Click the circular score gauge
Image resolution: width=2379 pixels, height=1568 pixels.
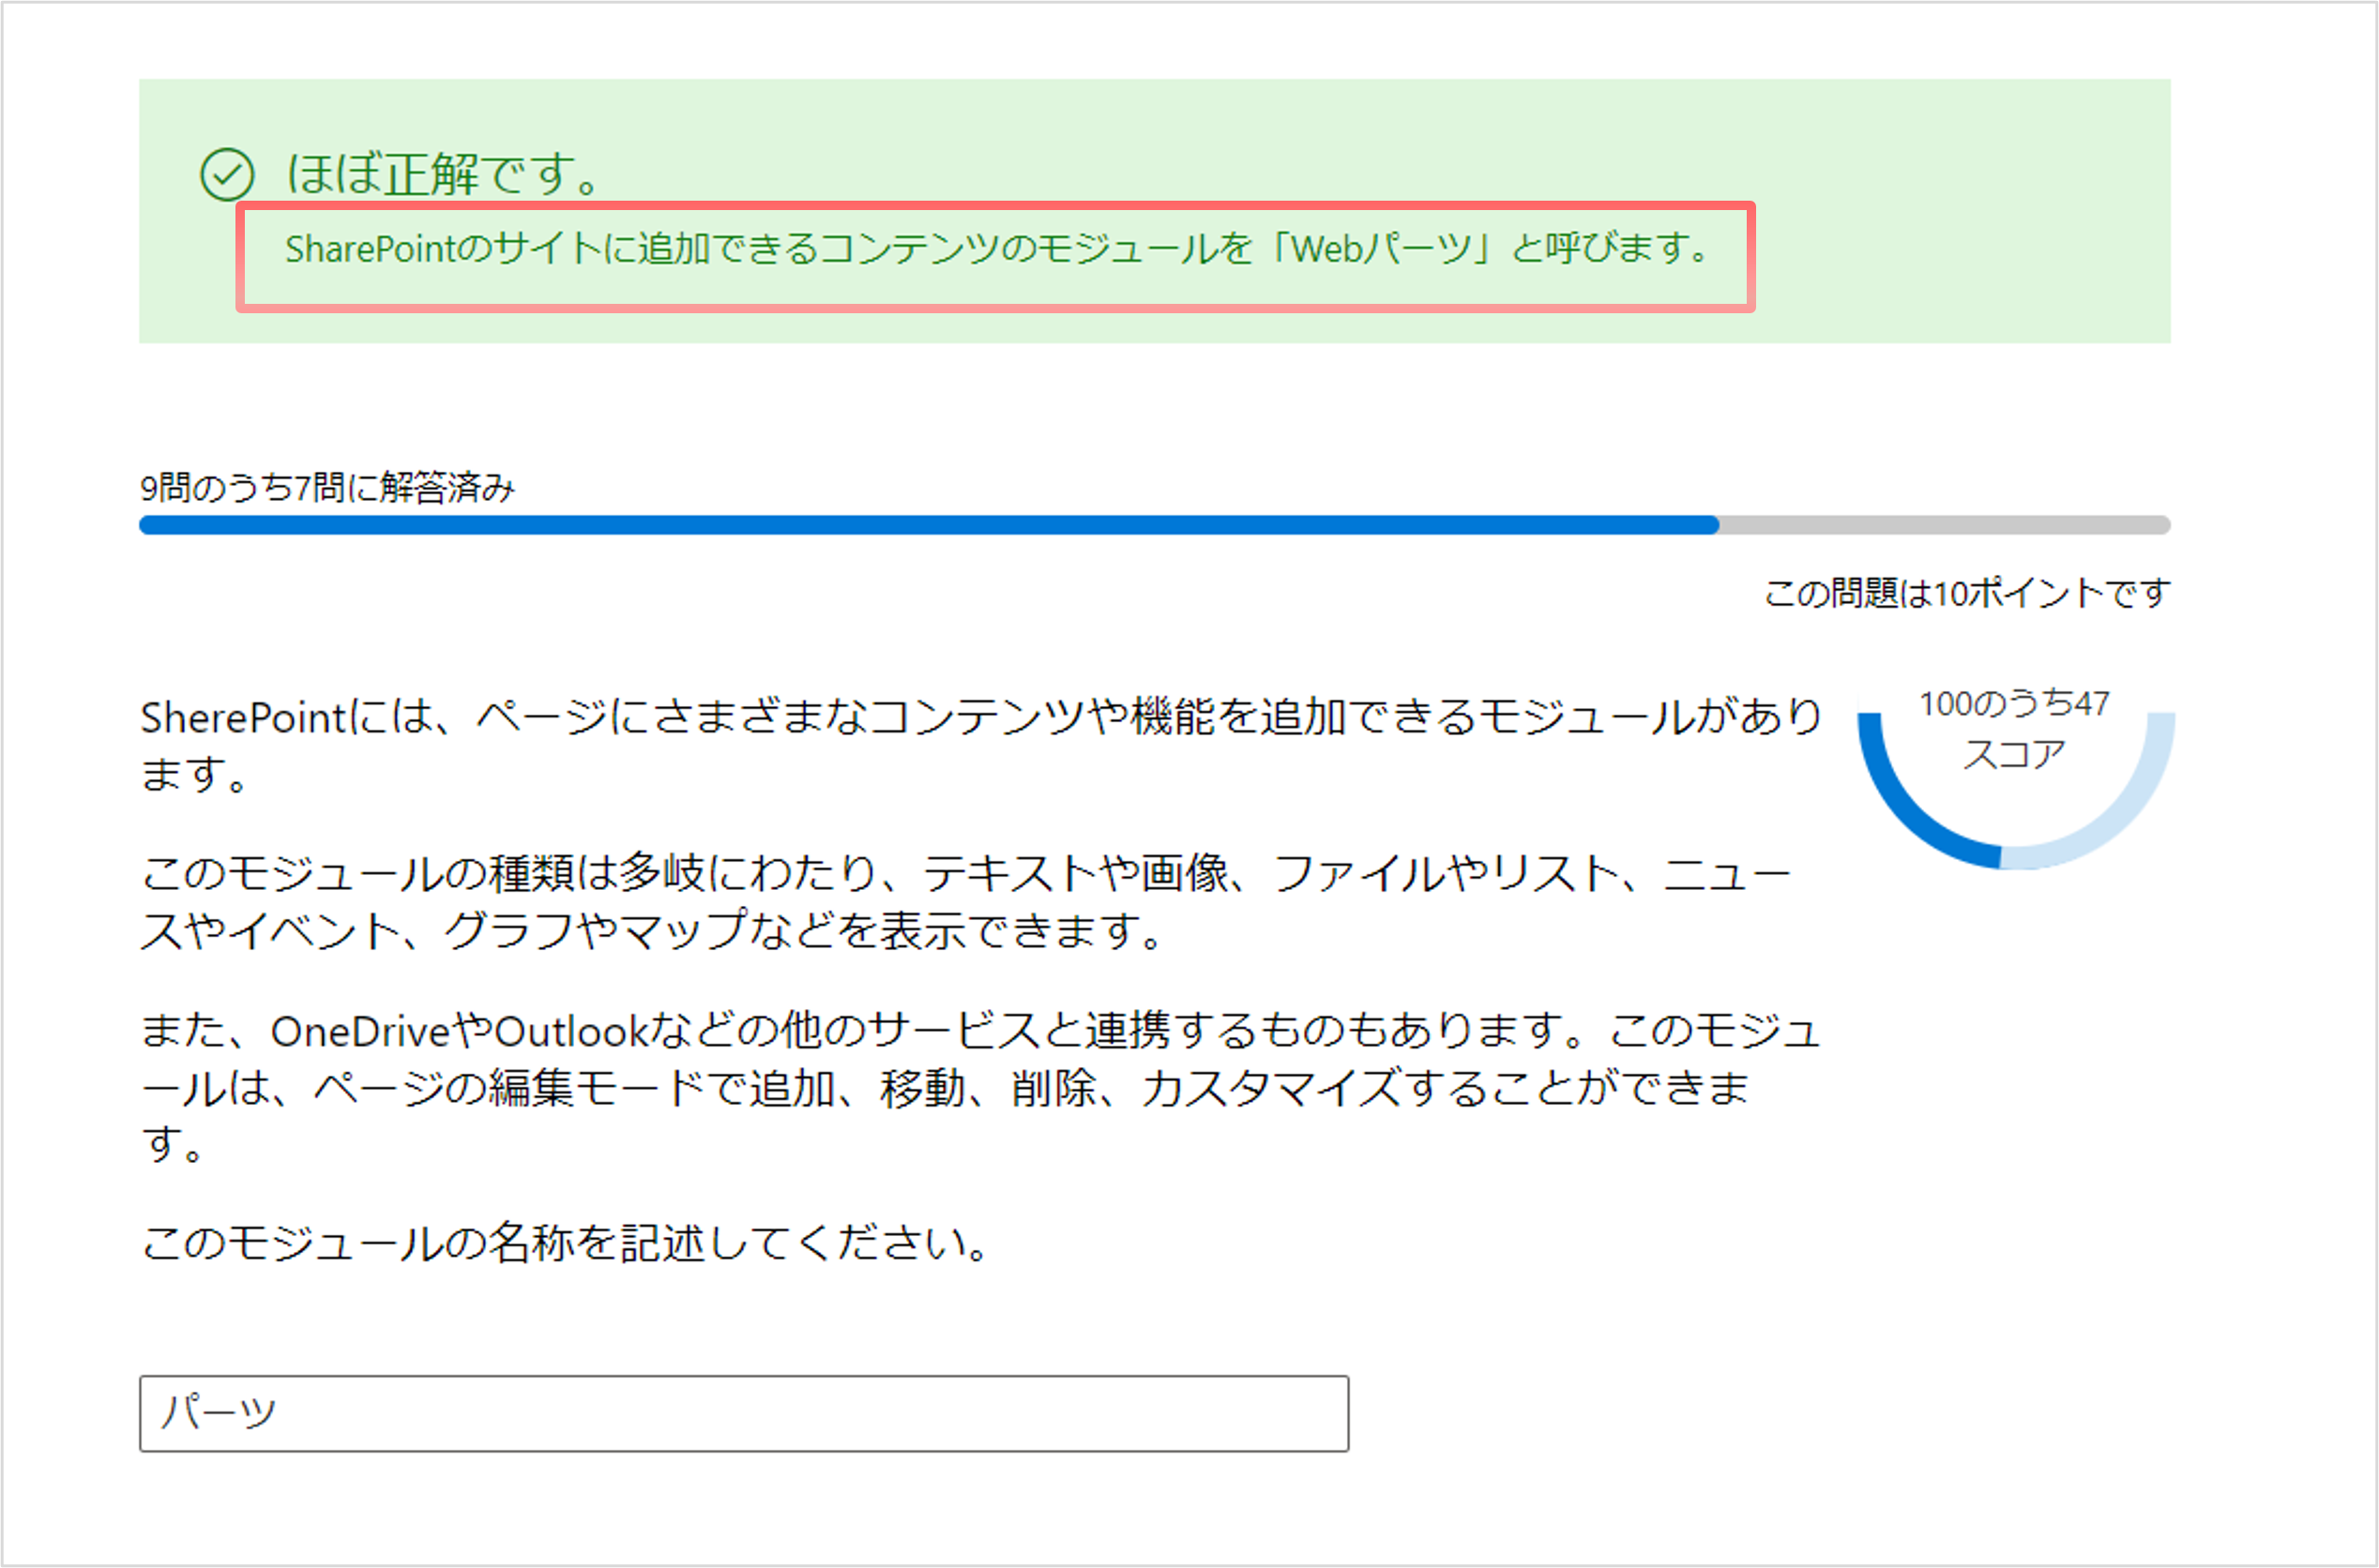2015,778
